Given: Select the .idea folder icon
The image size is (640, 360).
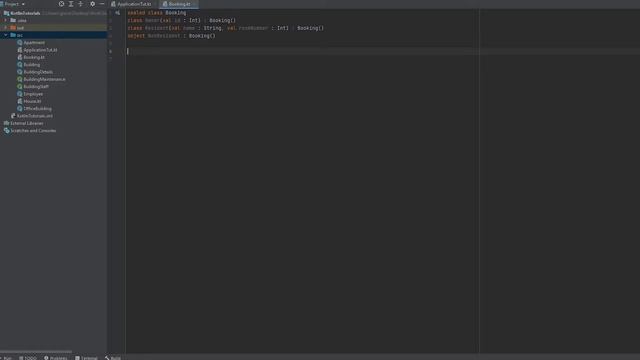Looking at the screenshot, I should coord(13,20).
